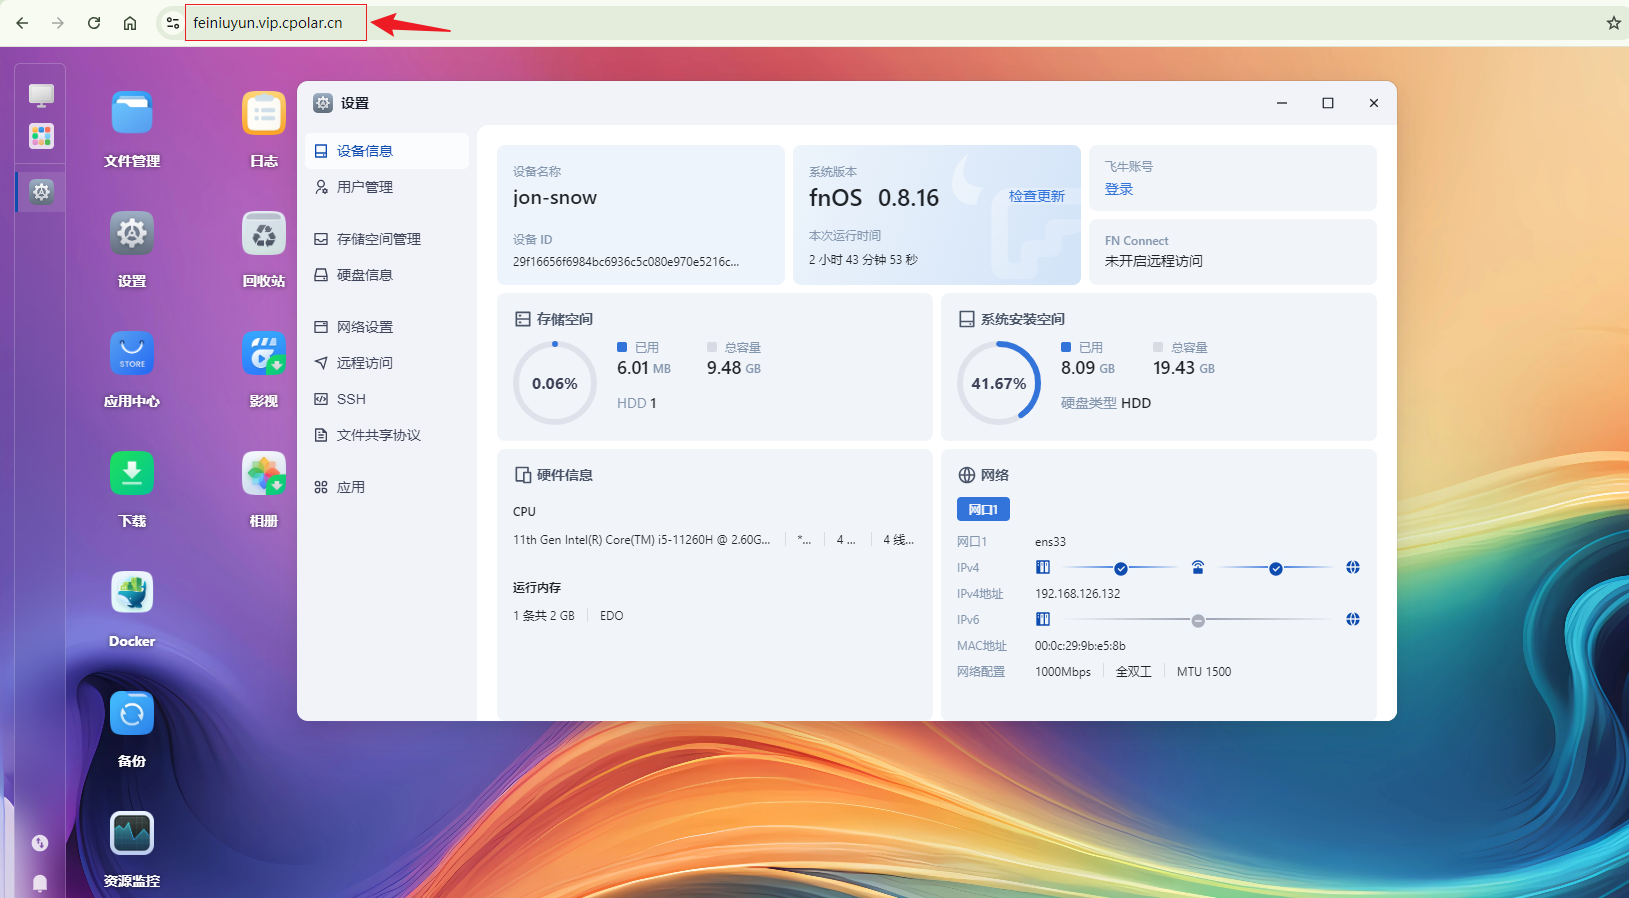Reload the browser page
The image size is (1629, 898).
[x=94, y=23]
